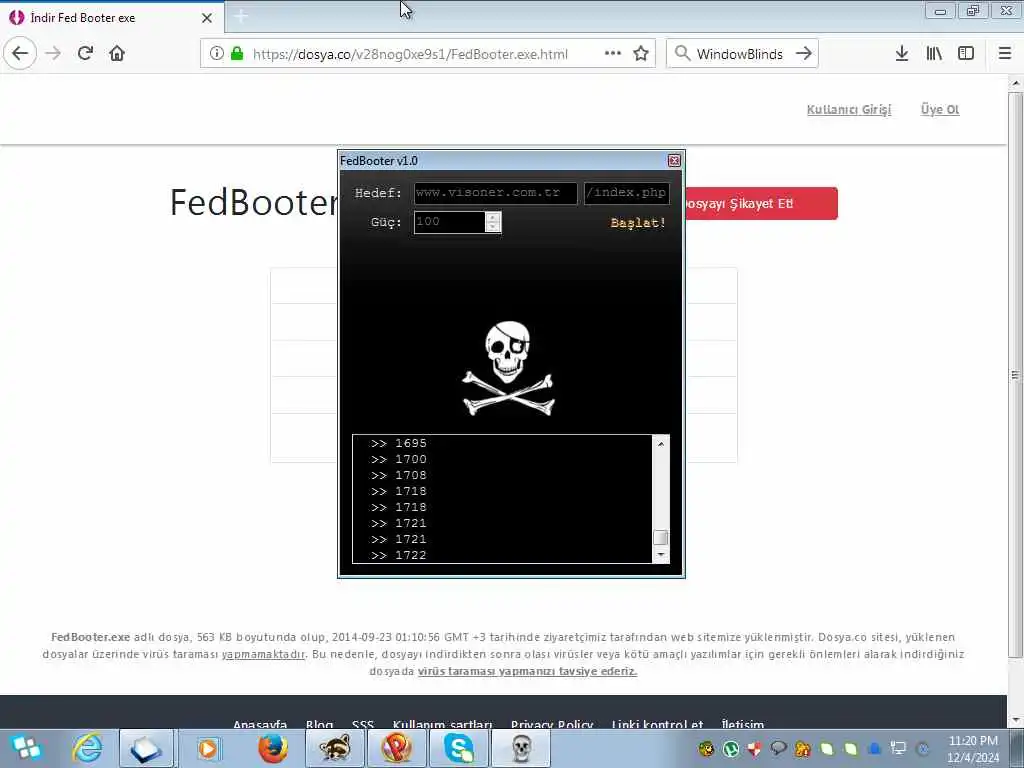Open the downloads panel
1024x768 pixels.
click(902, 54)
